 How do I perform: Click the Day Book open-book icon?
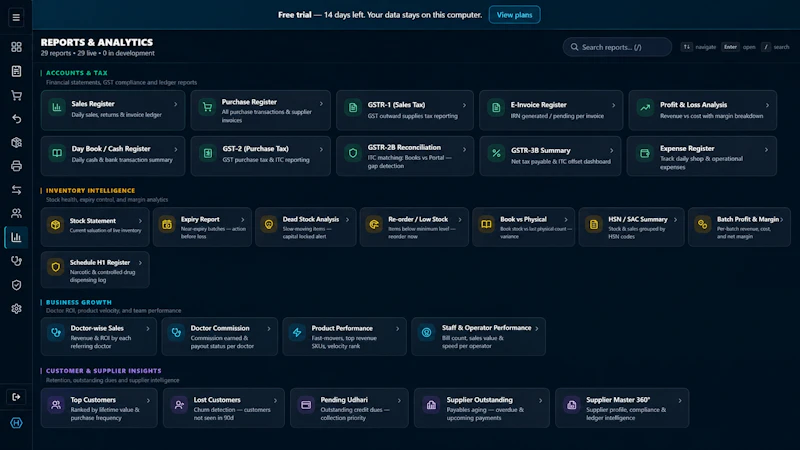[x=57, y=153]
